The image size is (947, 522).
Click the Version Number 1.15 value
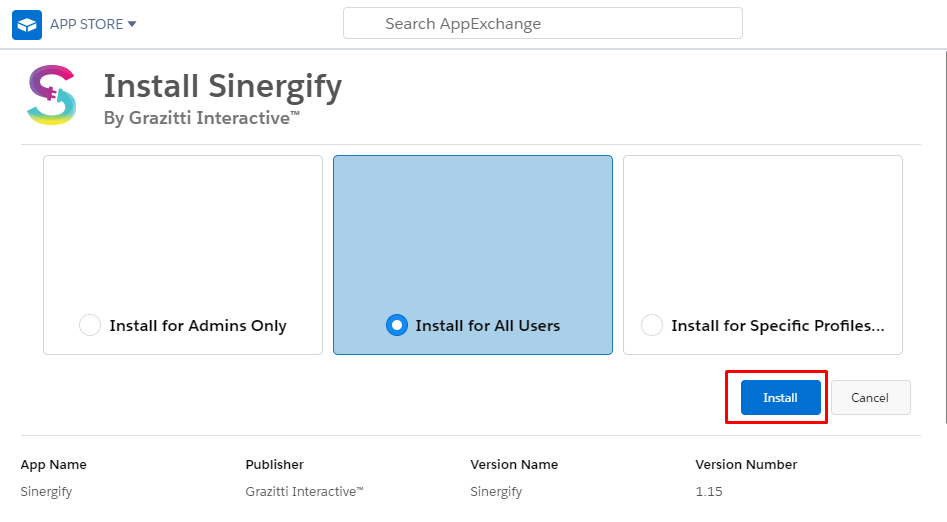tap(708, 491)
